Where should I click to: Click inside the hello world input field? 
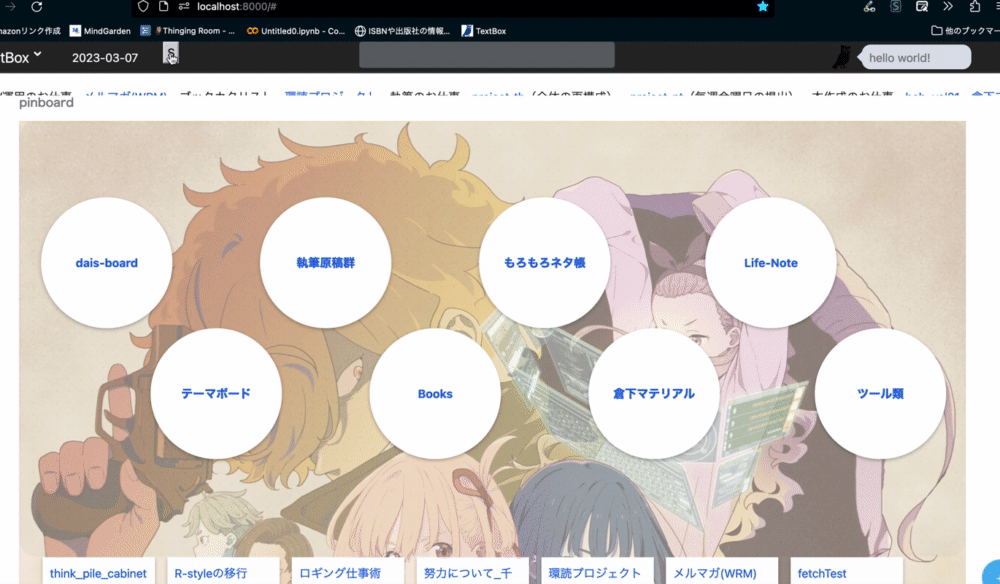(x=913, y=57)
